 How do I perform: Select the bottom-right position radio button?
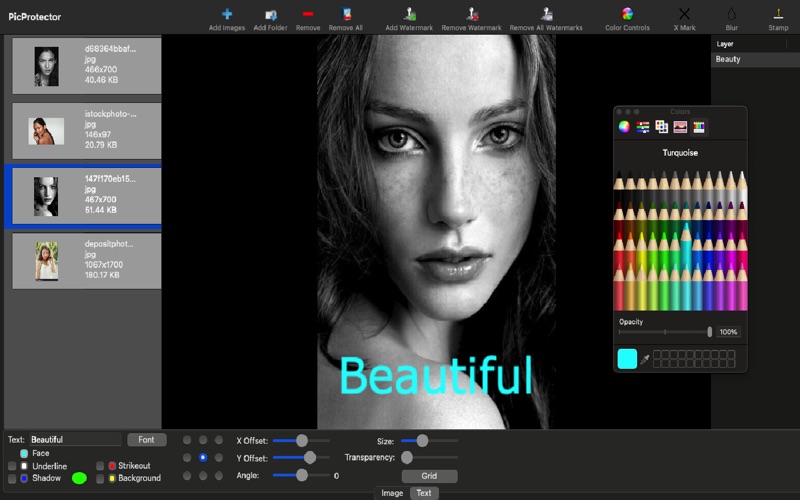coord(219,476)
